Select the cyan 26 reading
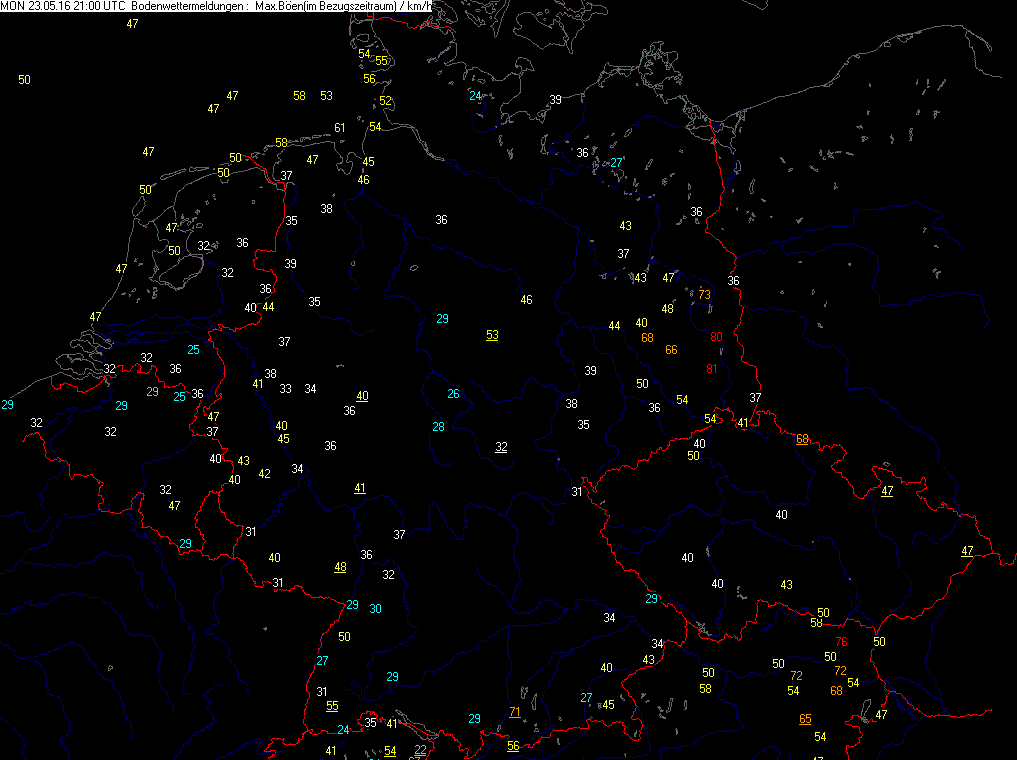 (453, 393)
